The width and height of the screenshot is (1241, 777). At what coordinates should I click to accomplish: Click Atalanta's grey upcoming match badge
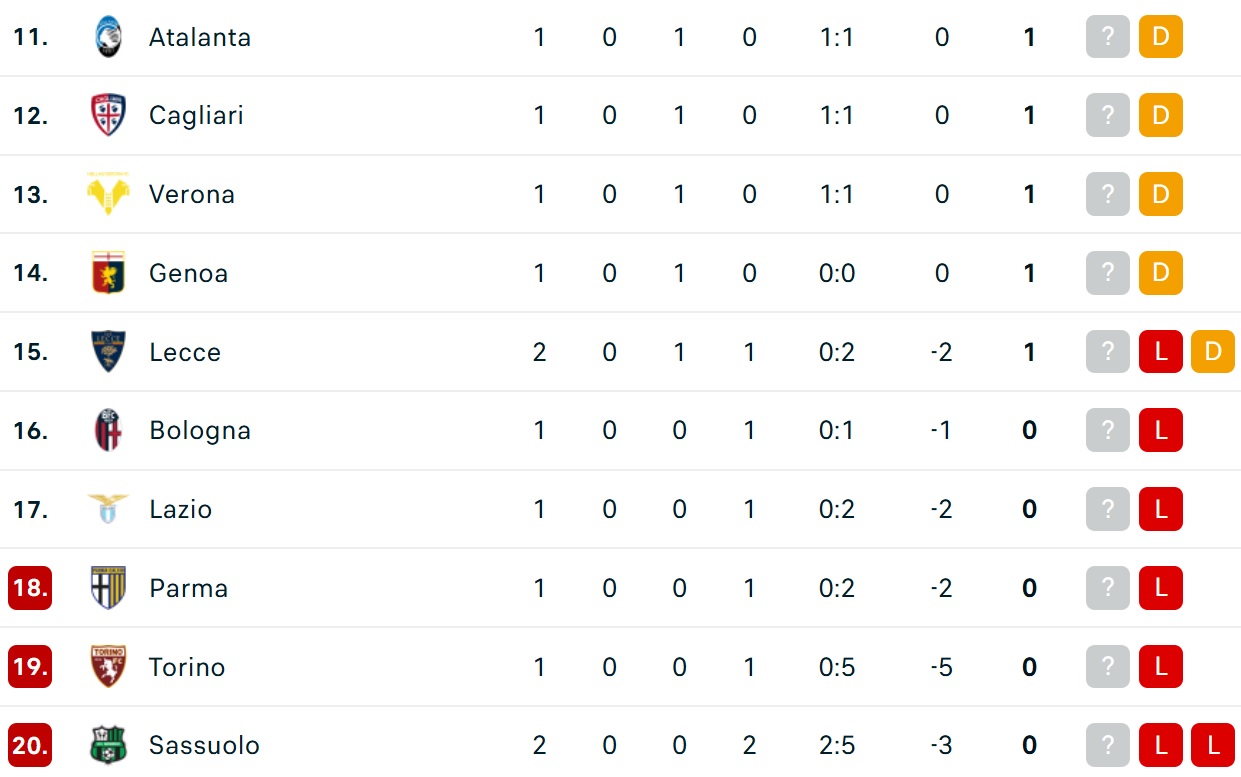[x=1108, y=37]
